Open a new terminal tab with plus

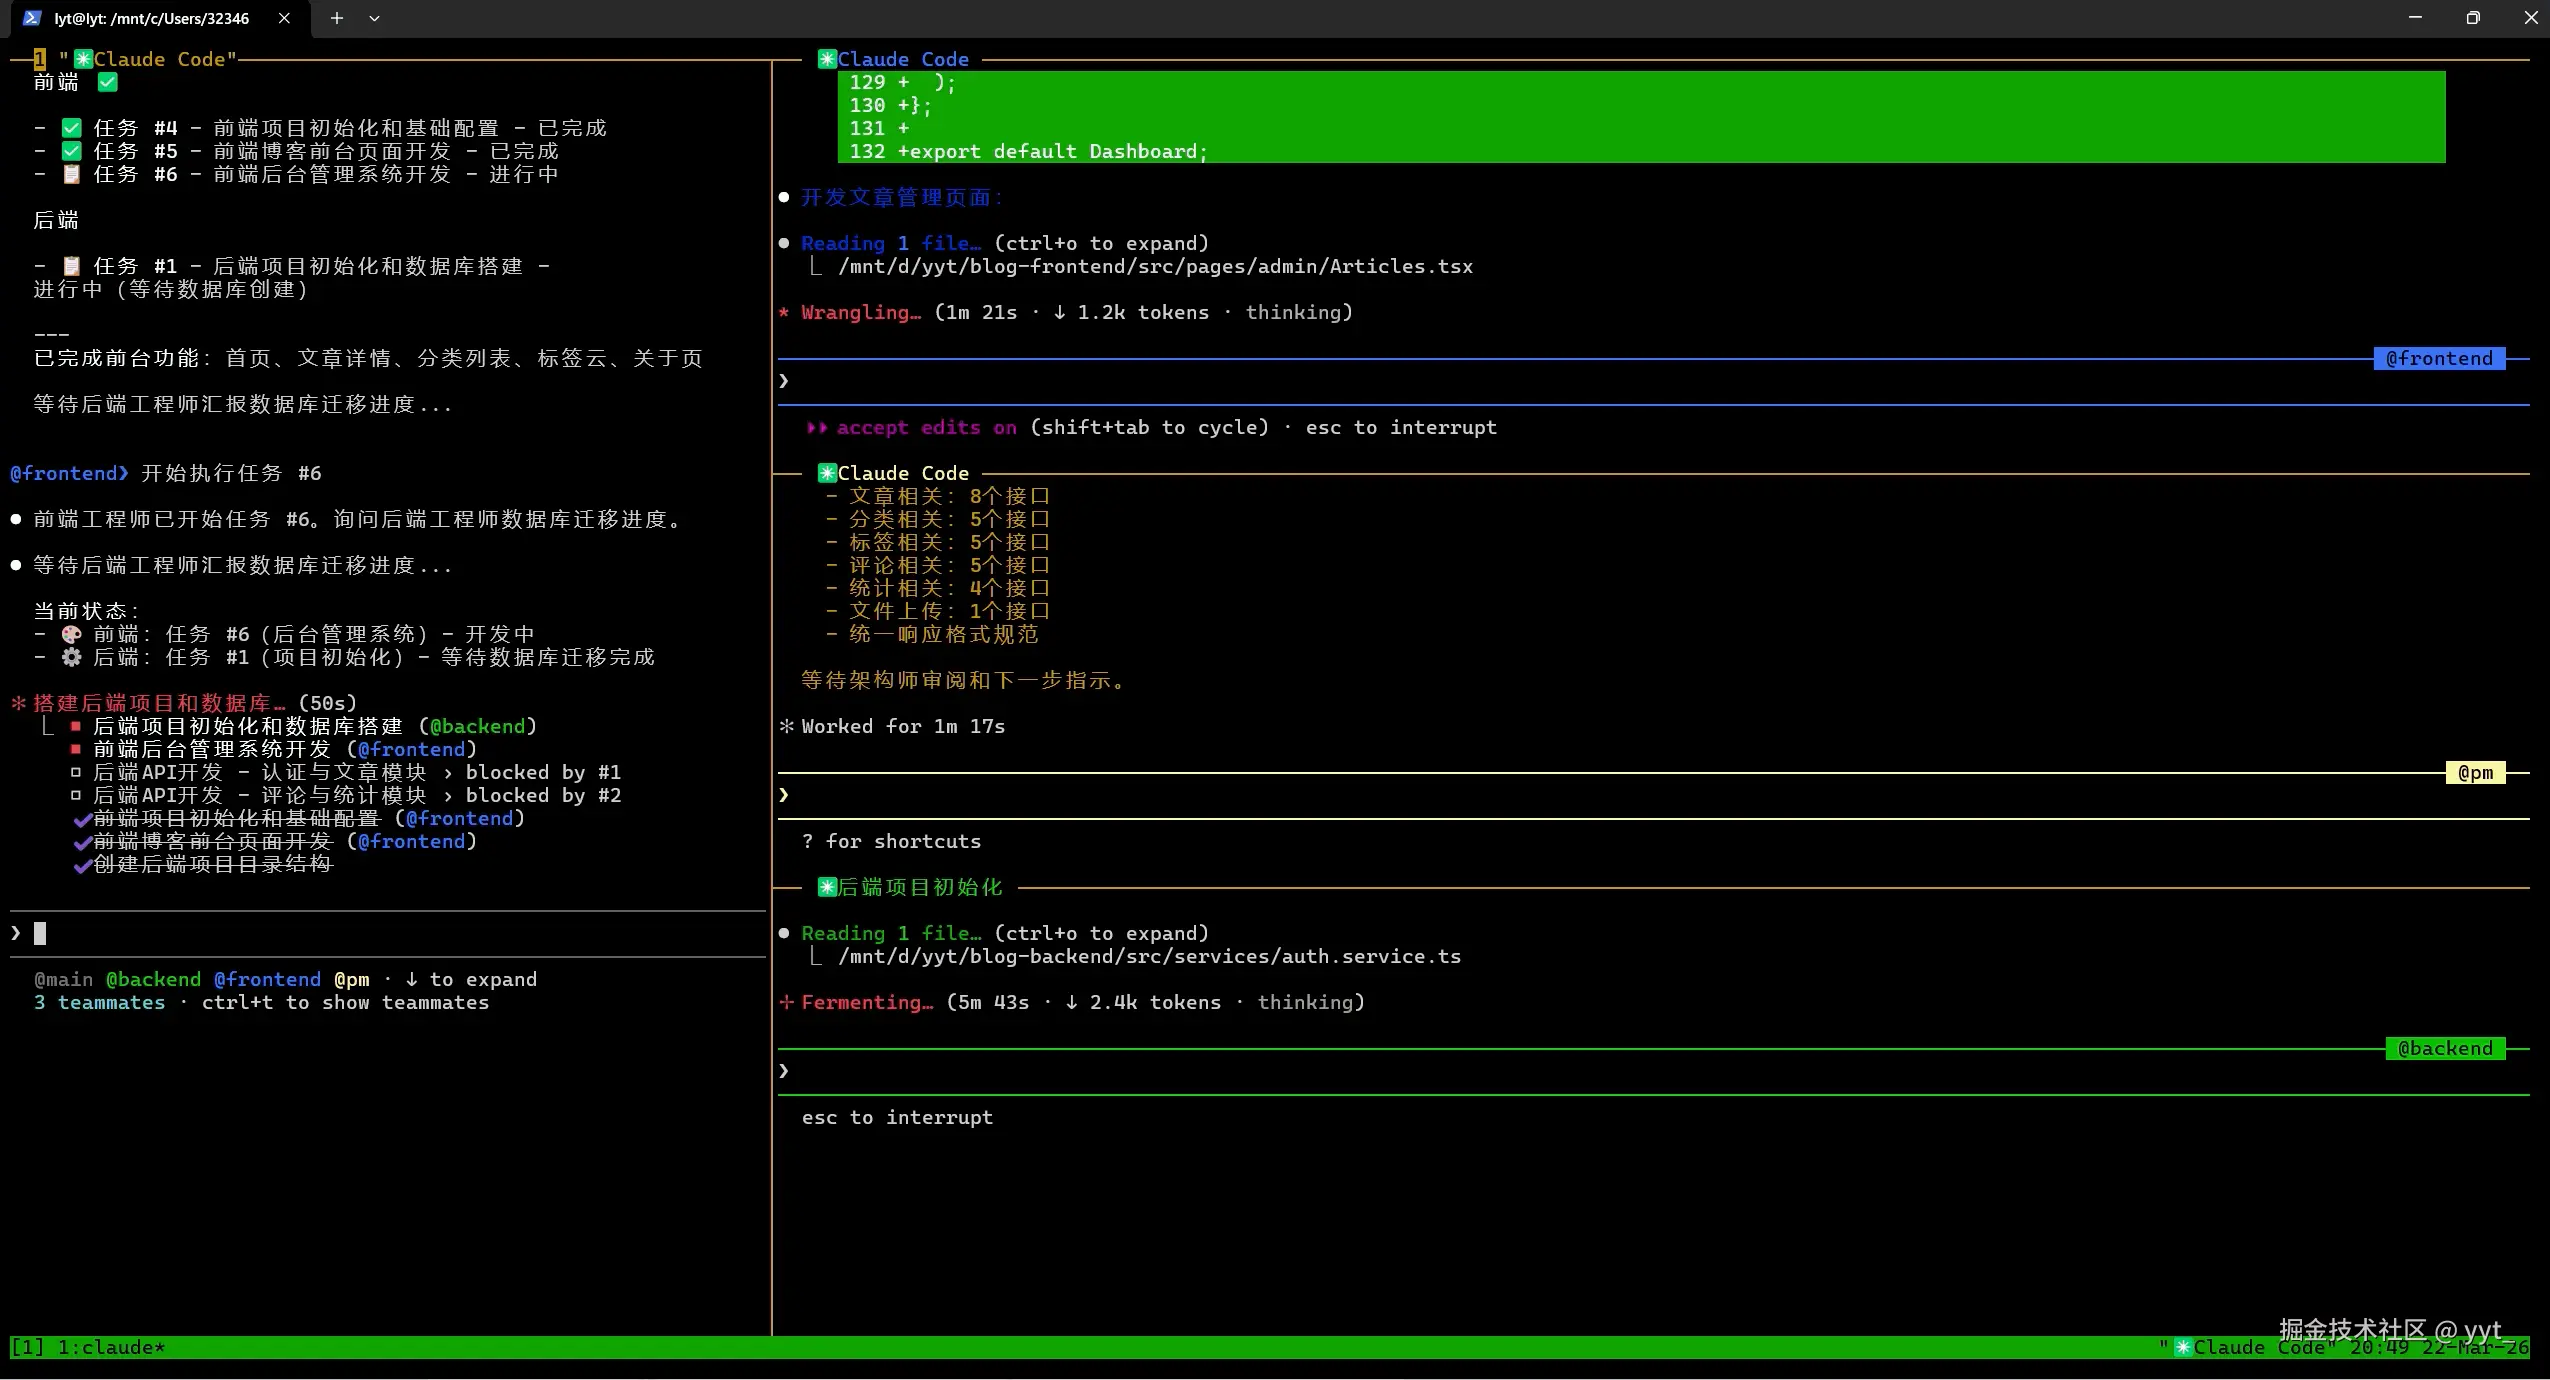coord(337,18)
